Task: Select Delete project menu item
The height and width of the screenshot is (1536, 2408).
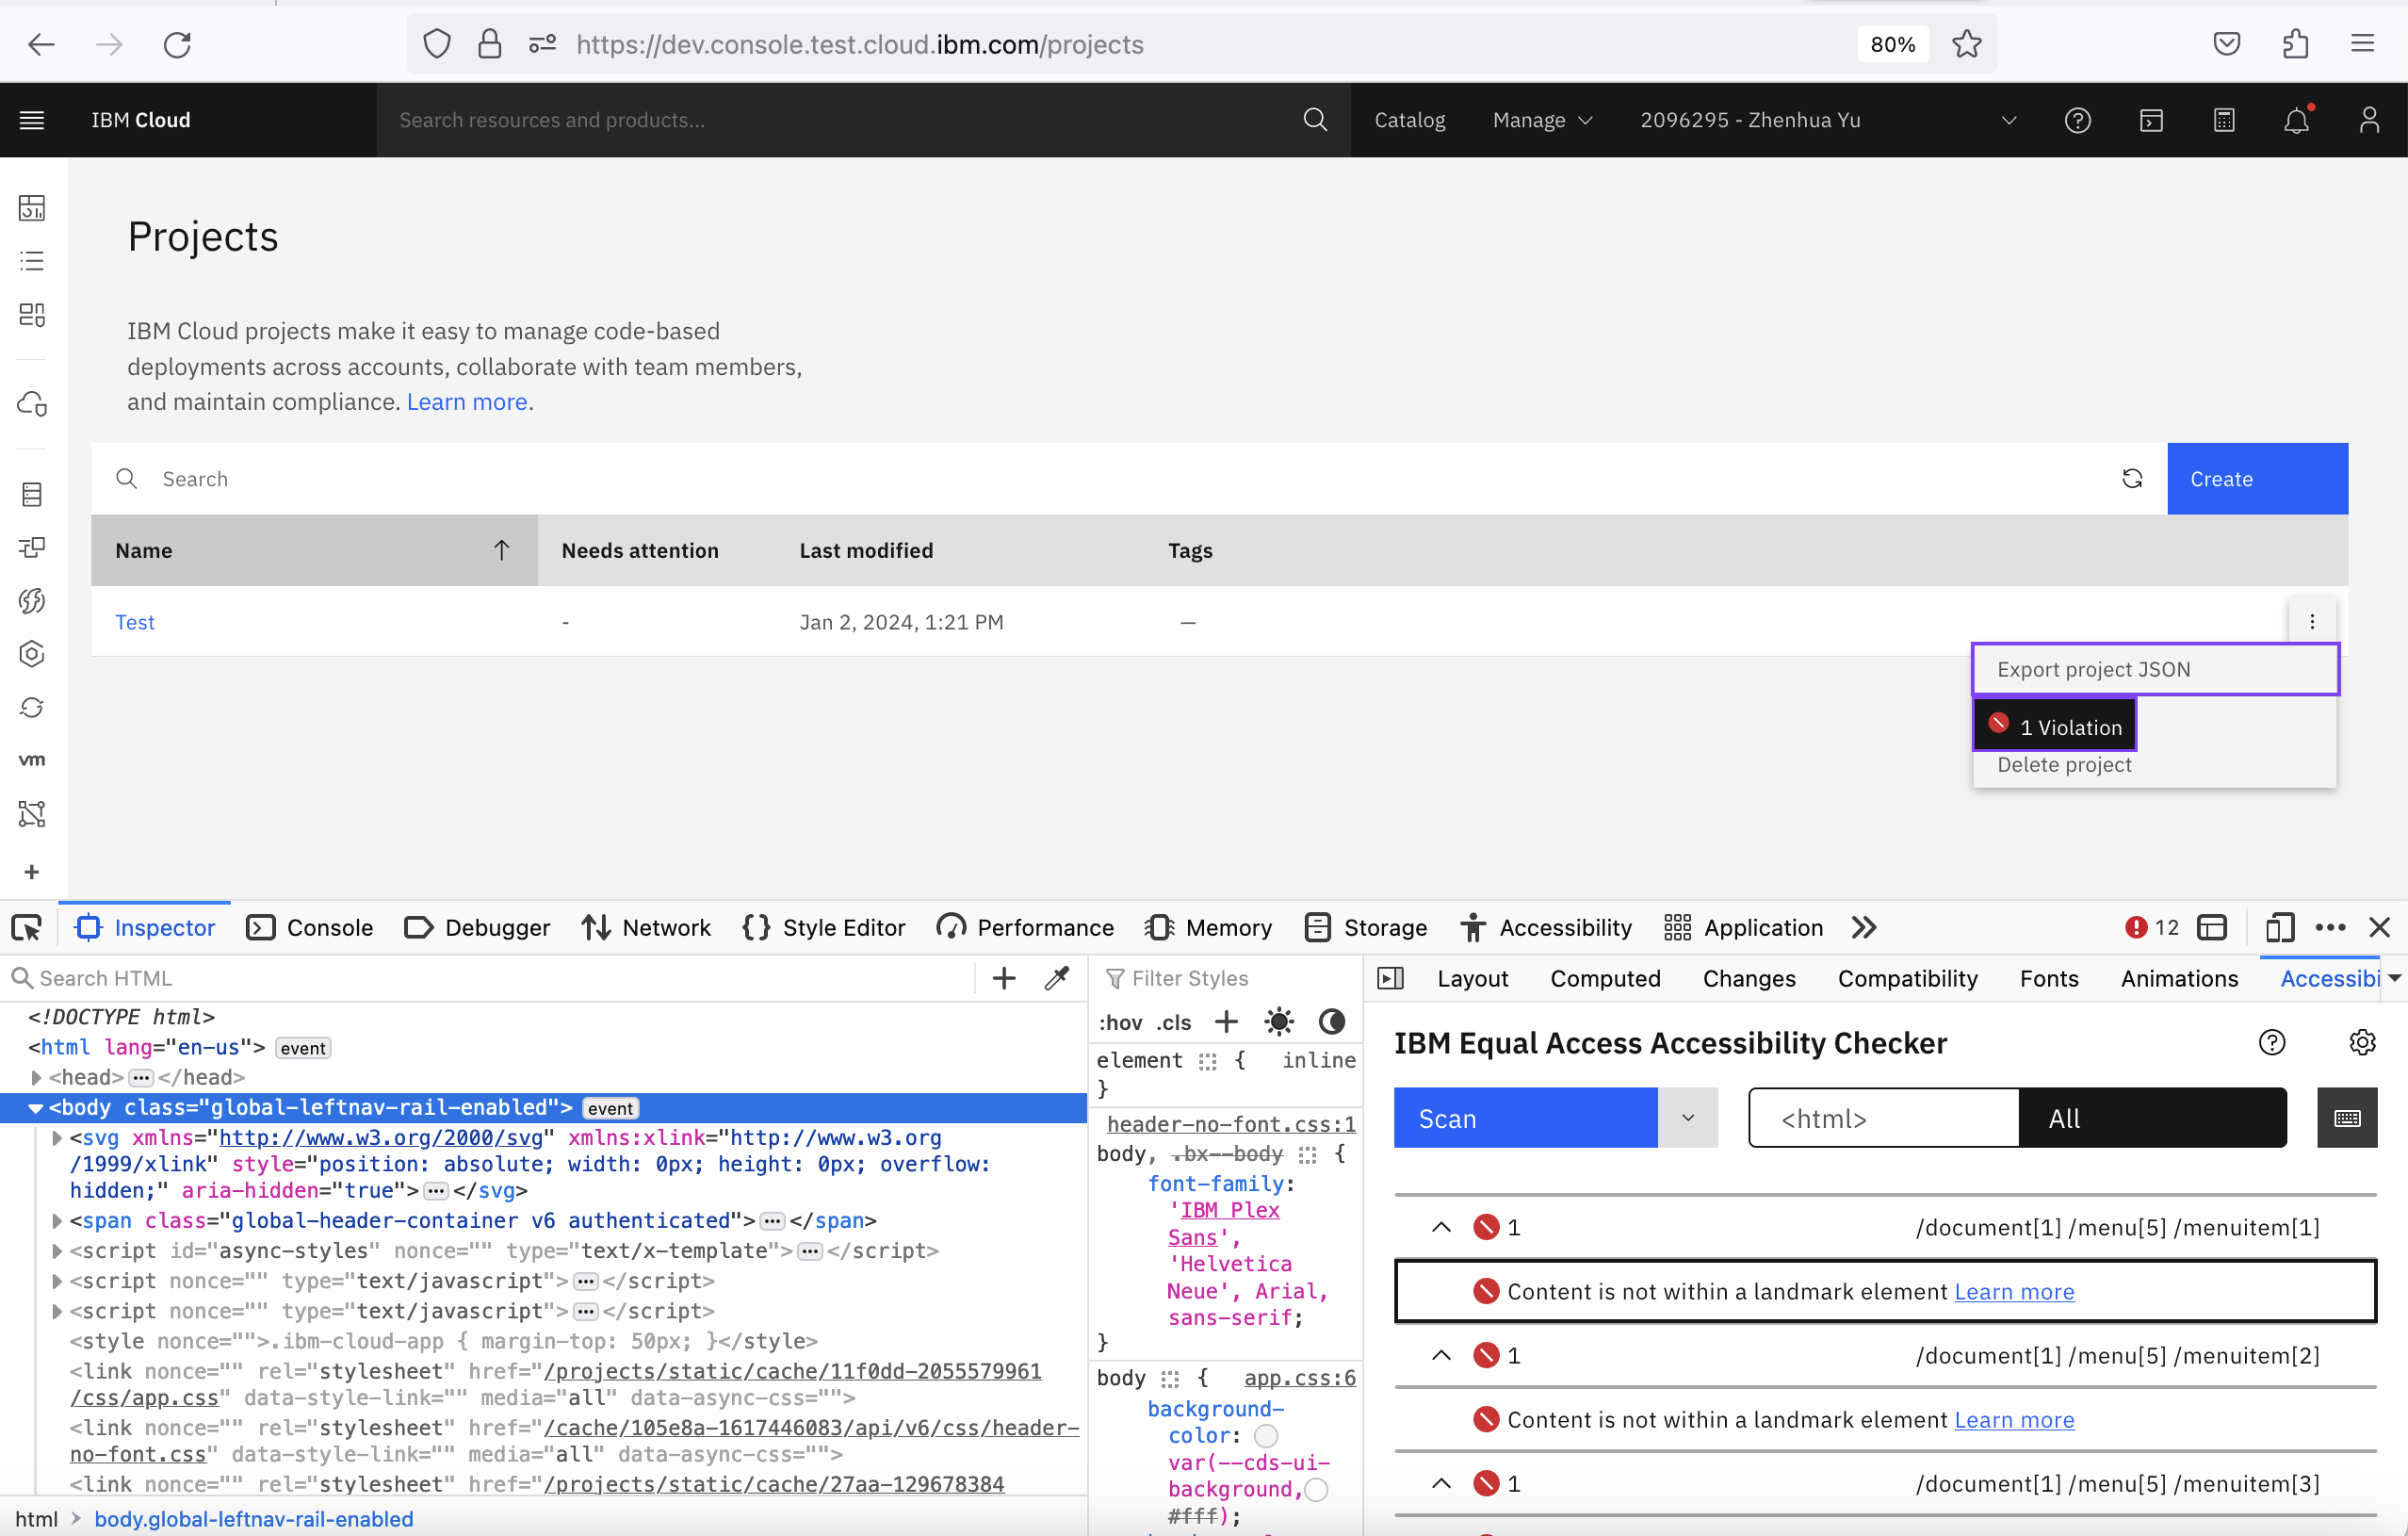Action: point(2155,764)
